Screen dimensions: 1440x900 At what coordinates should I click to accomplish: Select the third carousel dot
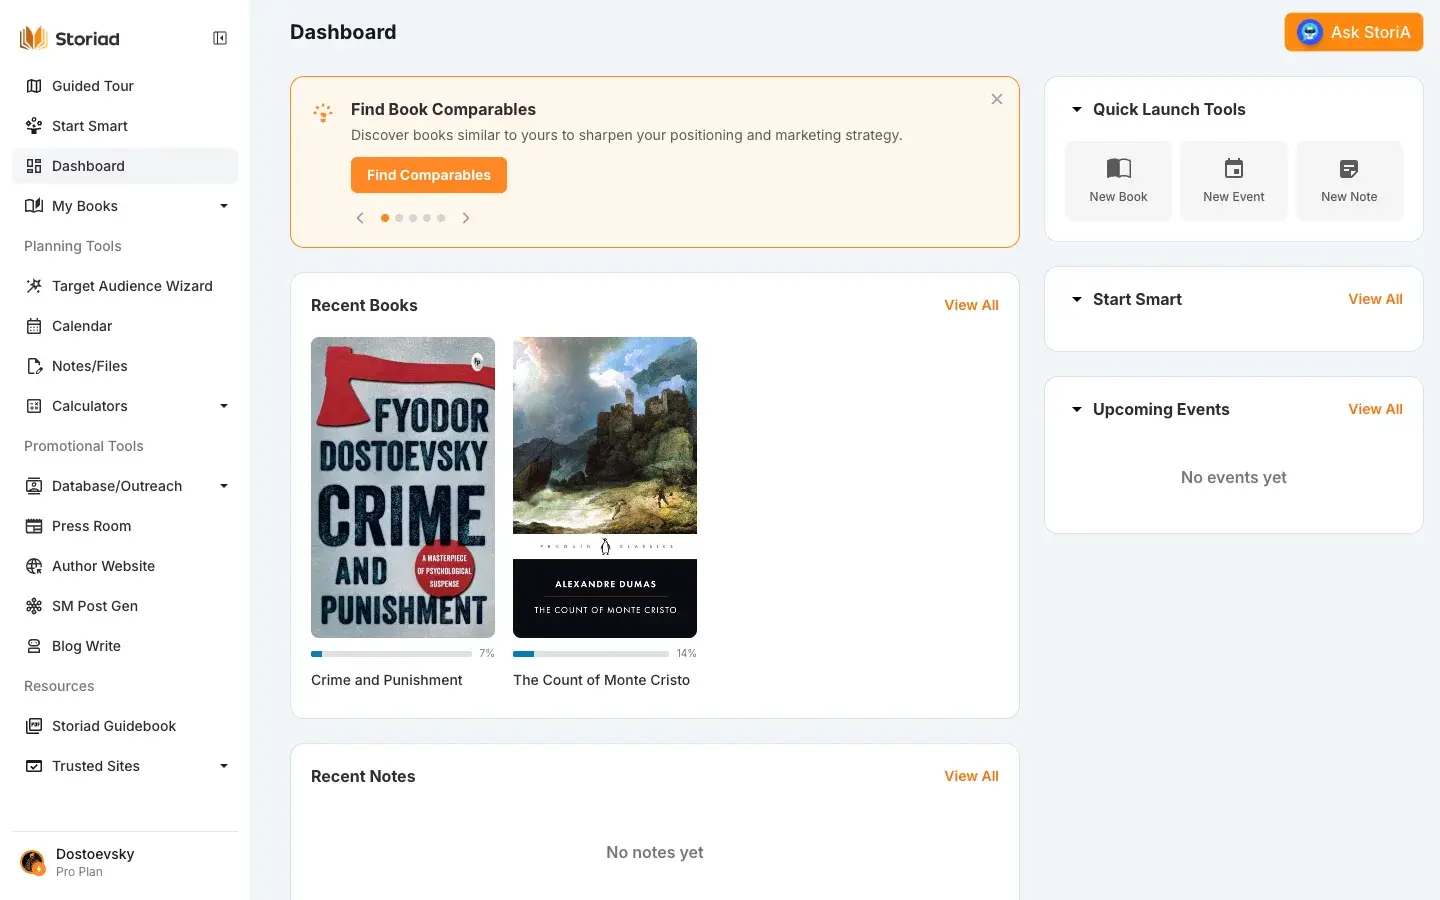pyautogui.click(x=413, y=218)
